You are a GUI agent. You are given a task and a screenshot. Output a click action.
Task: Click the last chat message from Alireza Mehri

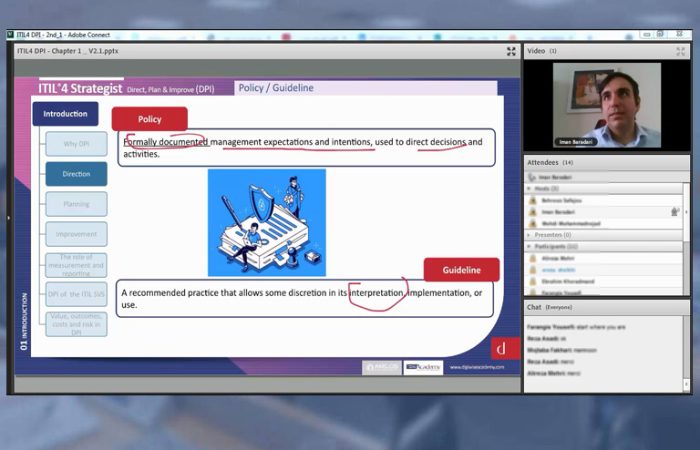pos(554,373)
